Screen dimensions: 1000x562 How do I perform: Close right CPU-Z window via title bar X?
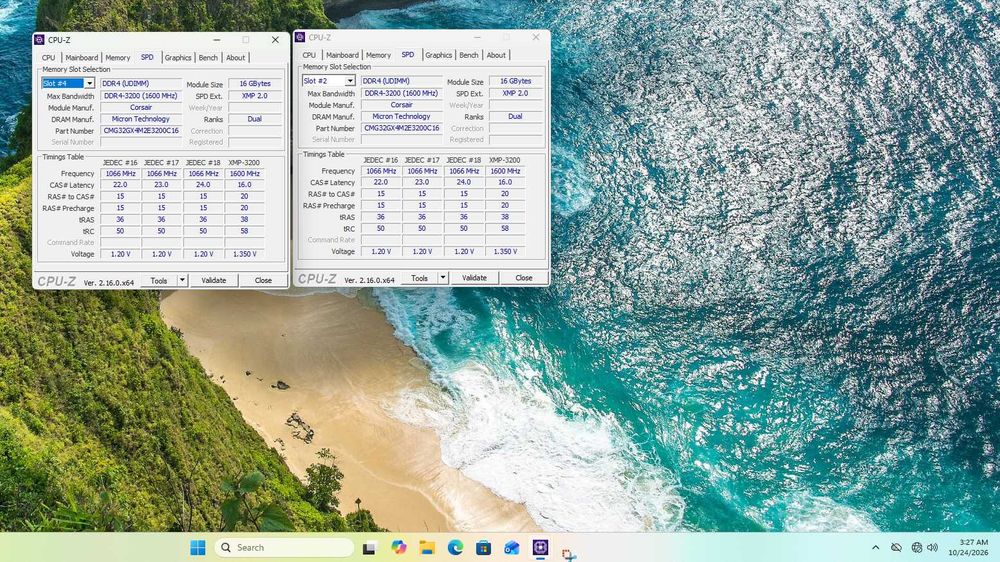(x=536, y=37)
